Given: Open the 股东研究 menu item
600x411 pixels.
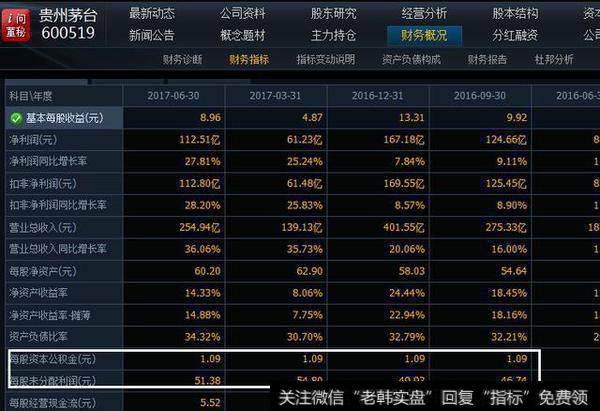Looking at the screenshot, I should click(333, 14).
